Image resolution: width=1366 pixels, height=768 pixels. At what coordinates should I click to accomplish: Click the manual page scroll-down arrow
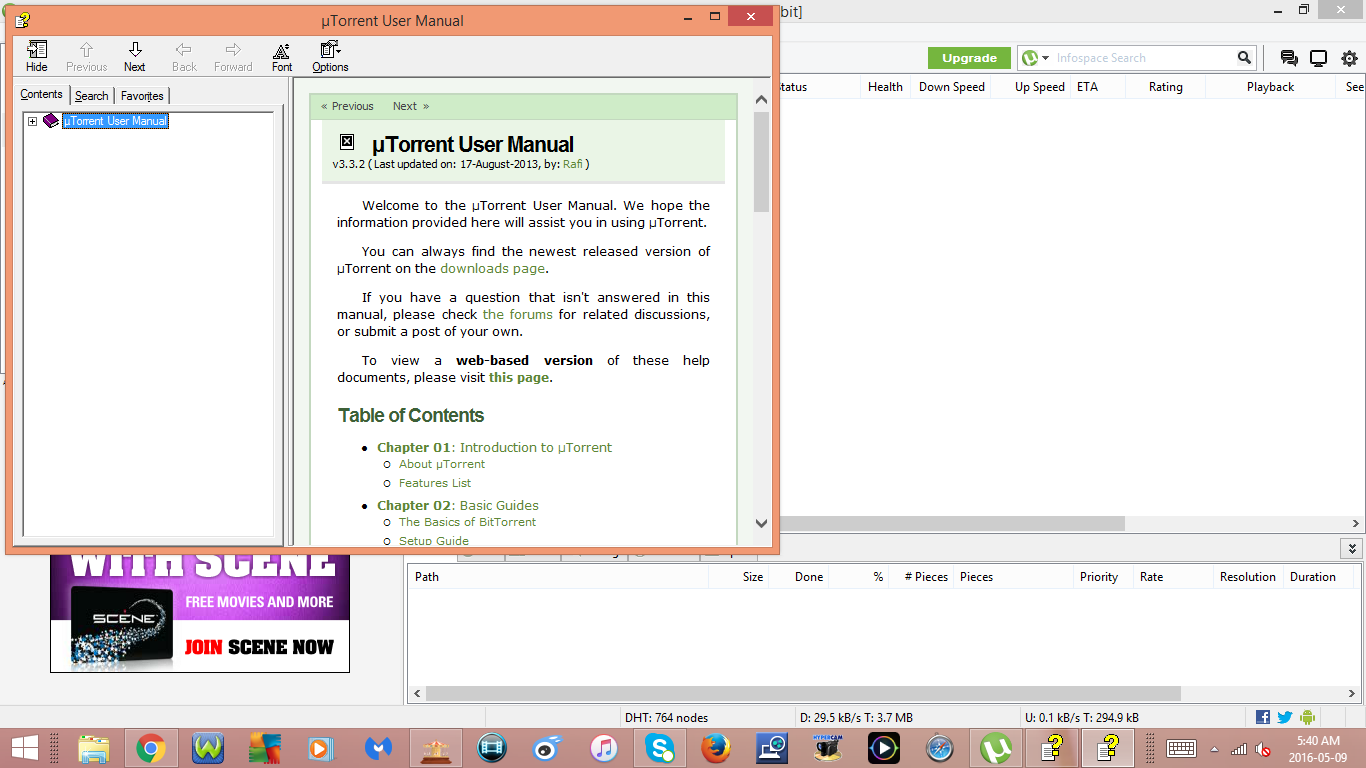(x=761, y=523)
